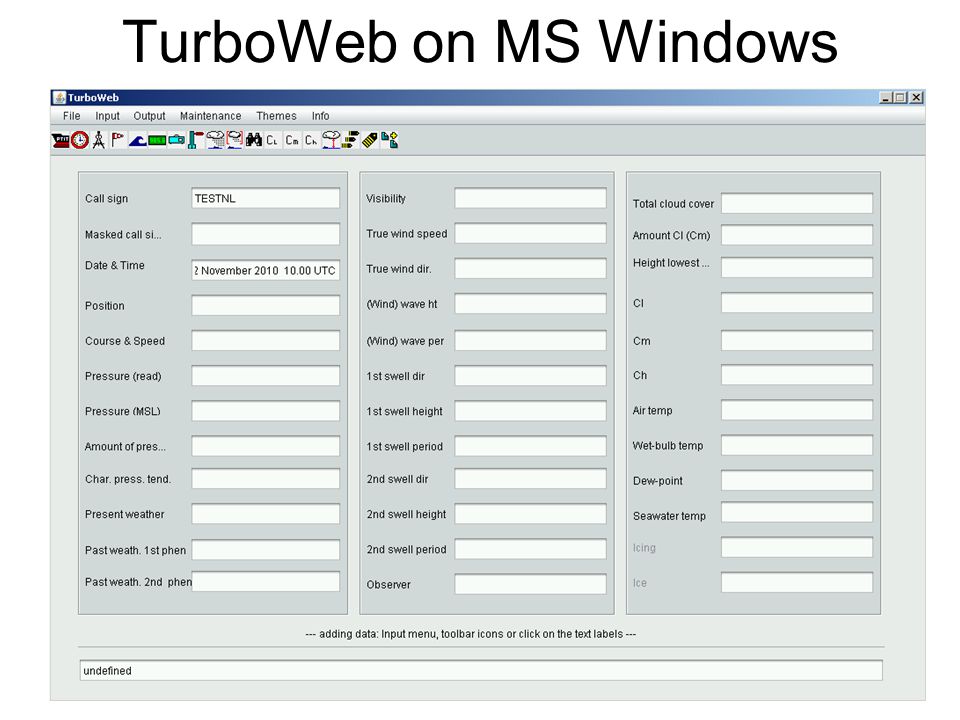Select the binoculars visibility icon
The height and width of the screenshot is (720, 960).
coord(253,140)
